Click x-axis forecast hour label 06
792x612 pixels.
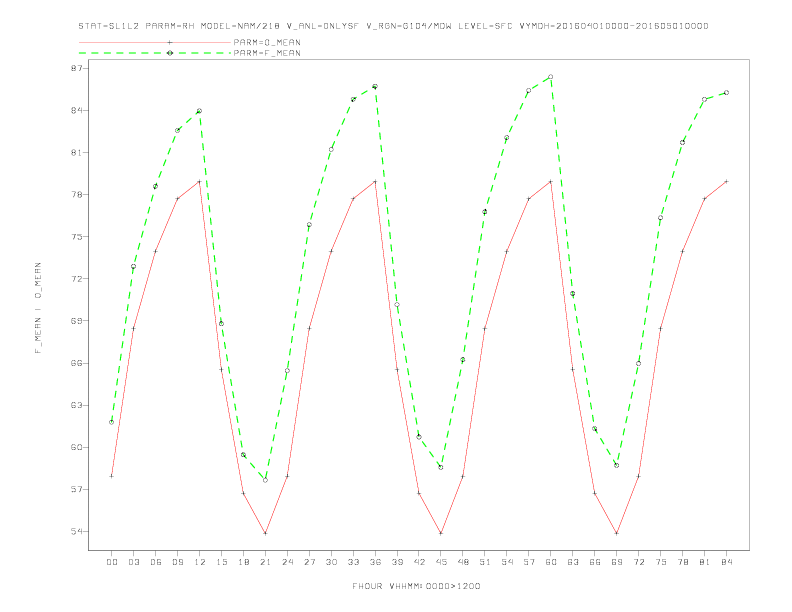tap(156, 562)
